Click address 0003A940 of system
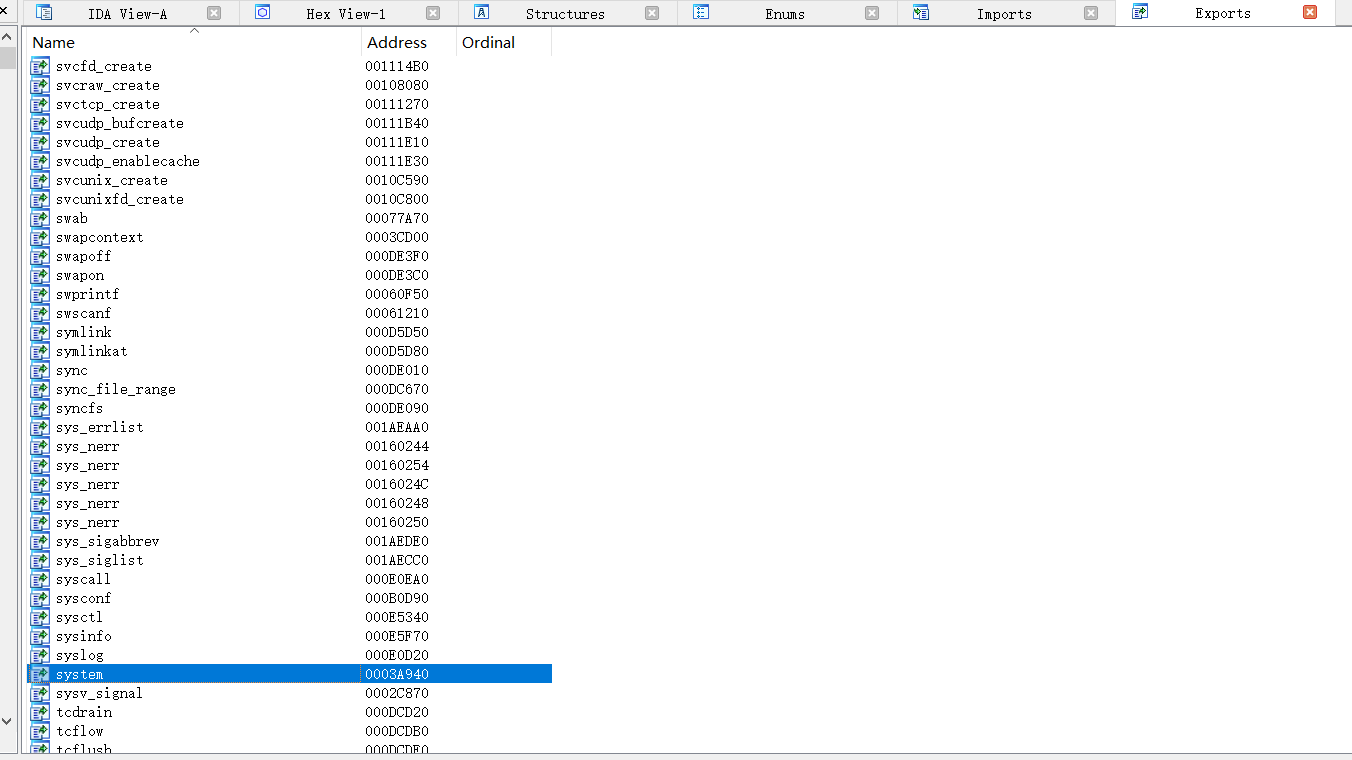Screen dimensions: 1352x760 [396, 674]
